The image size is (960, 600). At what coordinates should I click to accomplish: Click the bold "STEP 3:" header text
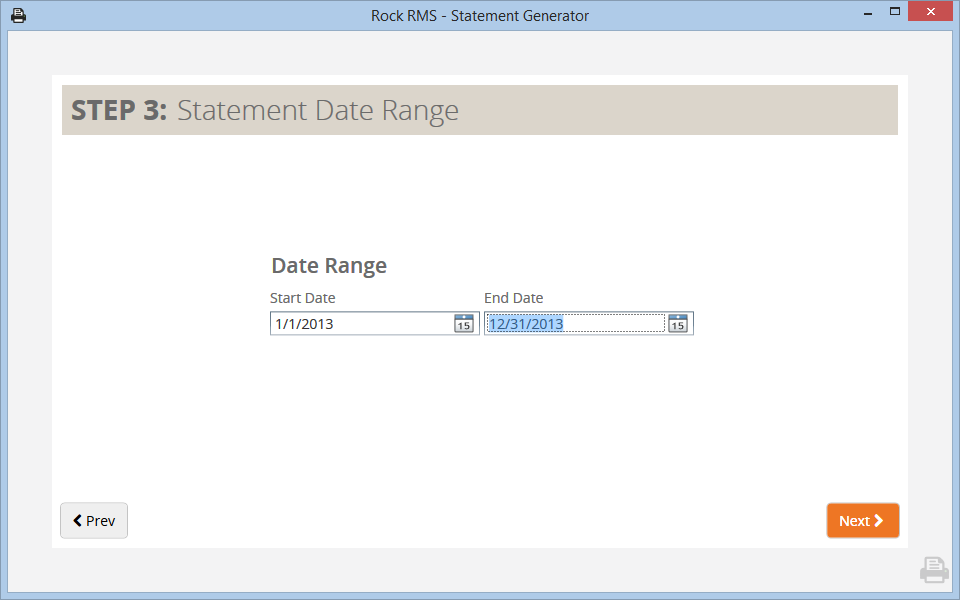pos(119,110)
